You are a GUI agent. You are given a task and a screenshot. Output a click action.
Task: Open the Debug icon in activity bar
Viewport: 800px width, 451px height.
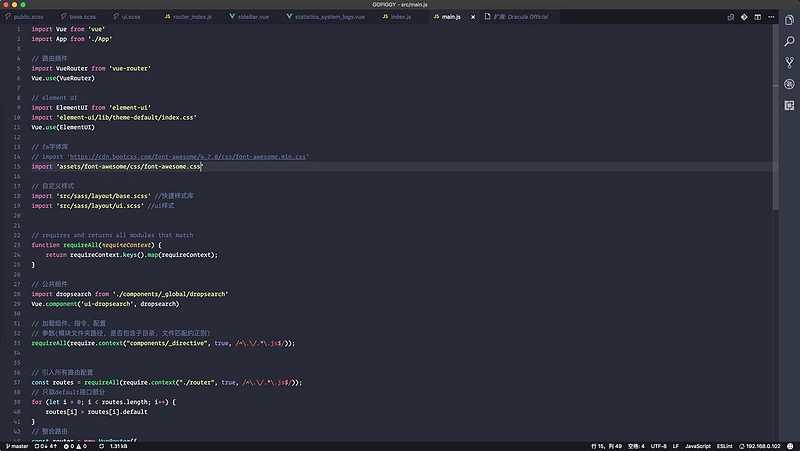click(789, 84)
